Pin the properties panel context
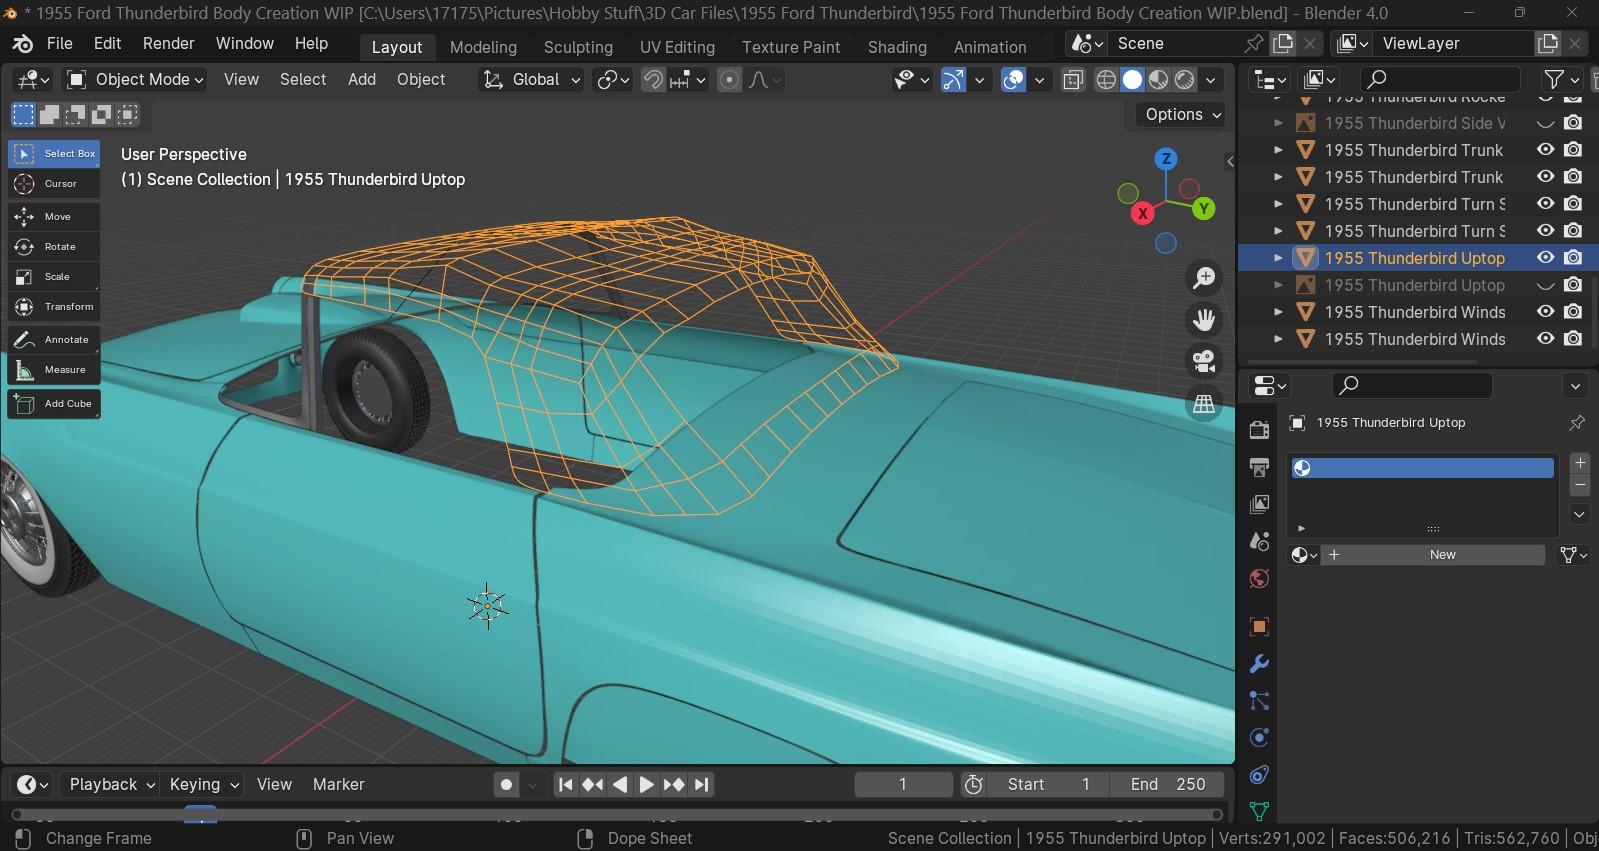The image size is (1599, 851). coord(1577,423)
